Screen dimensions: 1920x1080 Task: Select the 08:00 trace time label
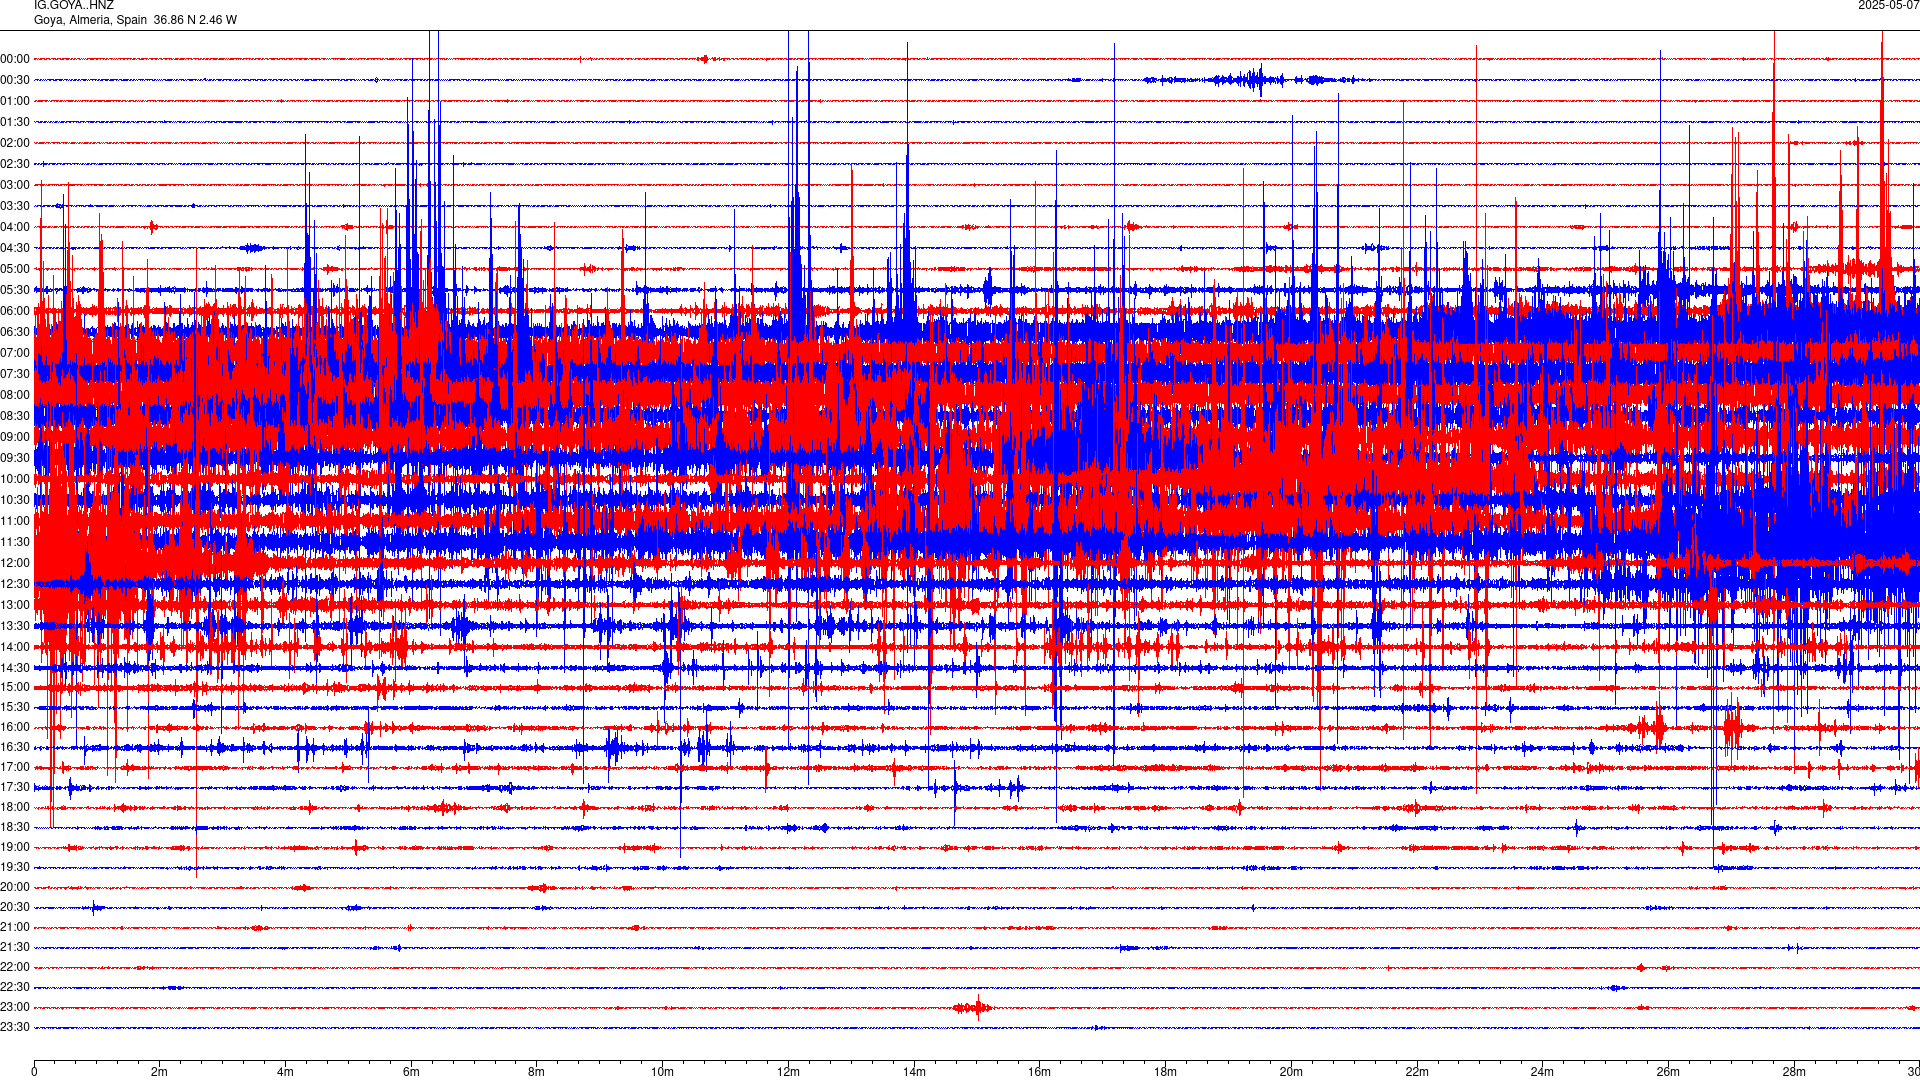pyautogui.click(x=15, y=395)
